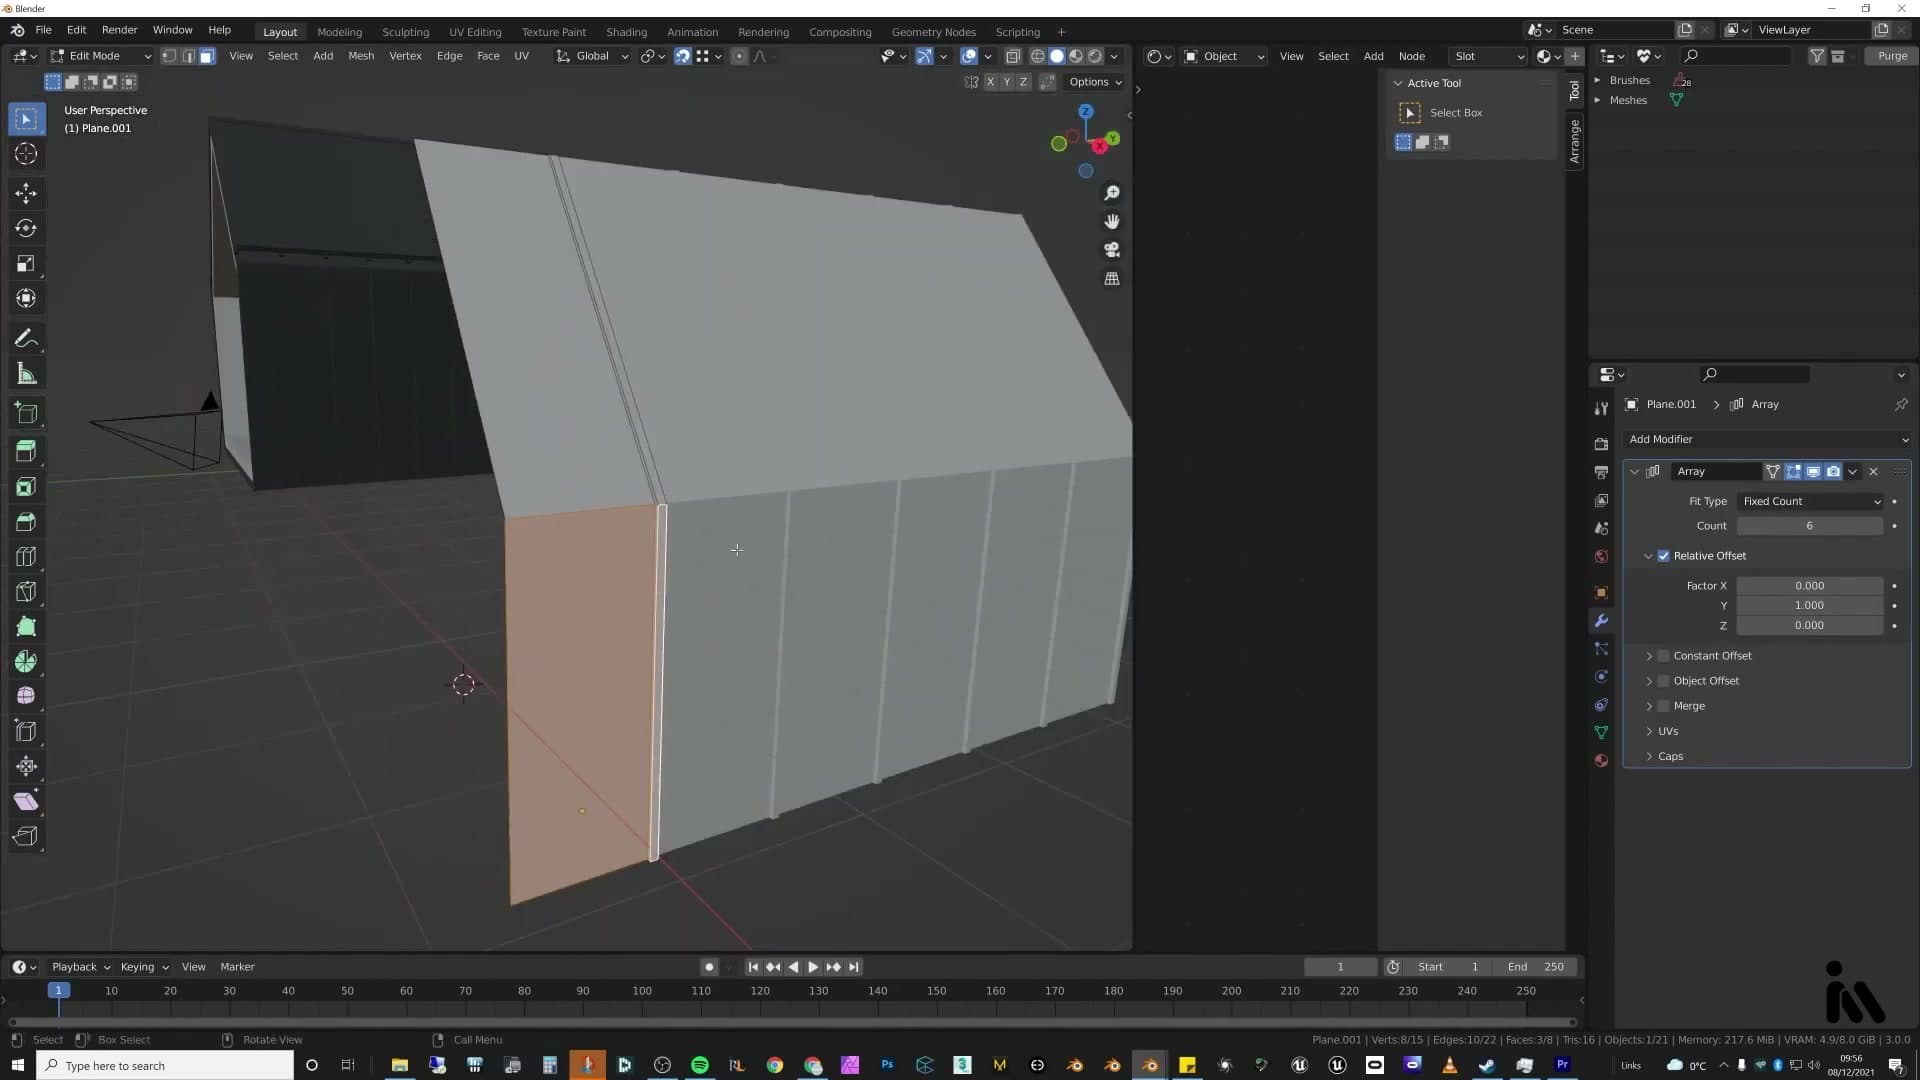Uncheck the Relative Offset checkbox
Image resolution: width=1920 pixels, height=1080 pixels.
pyautogui.click(x=1664, y=556)
